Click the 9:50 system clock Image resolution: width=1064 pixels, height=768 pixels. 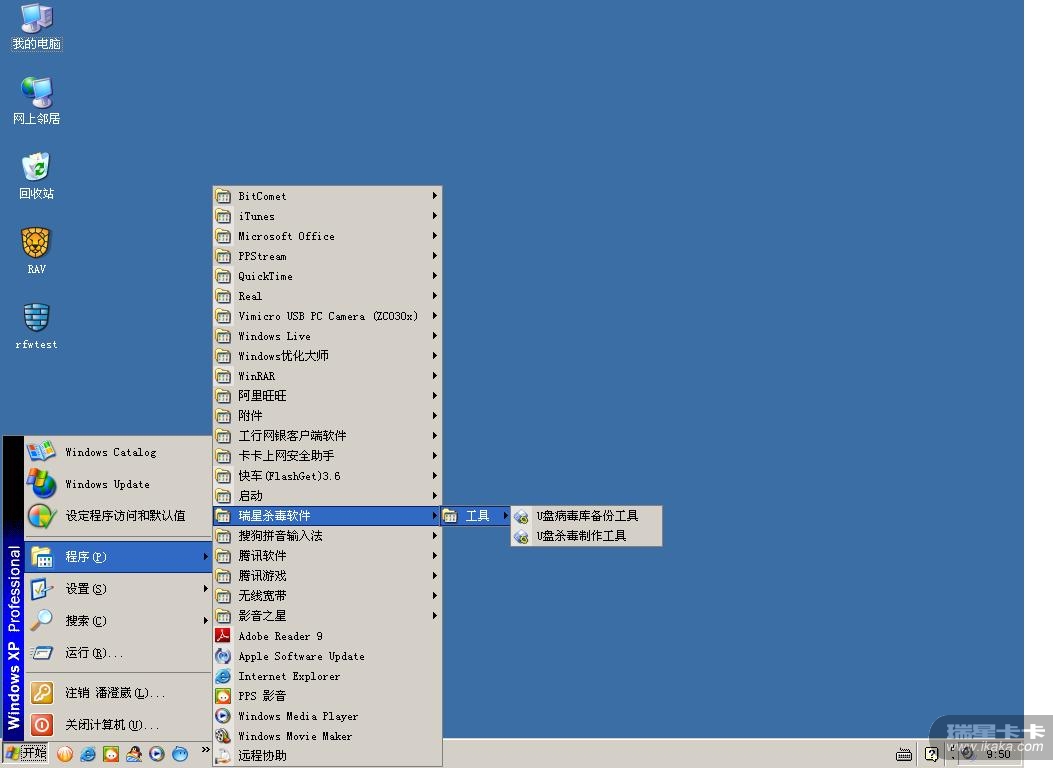tap(998, 754)
